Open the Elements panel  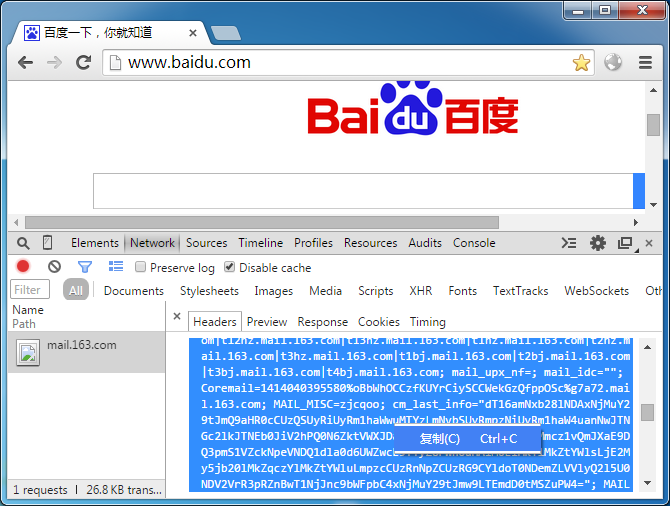[x=95, y=243]
